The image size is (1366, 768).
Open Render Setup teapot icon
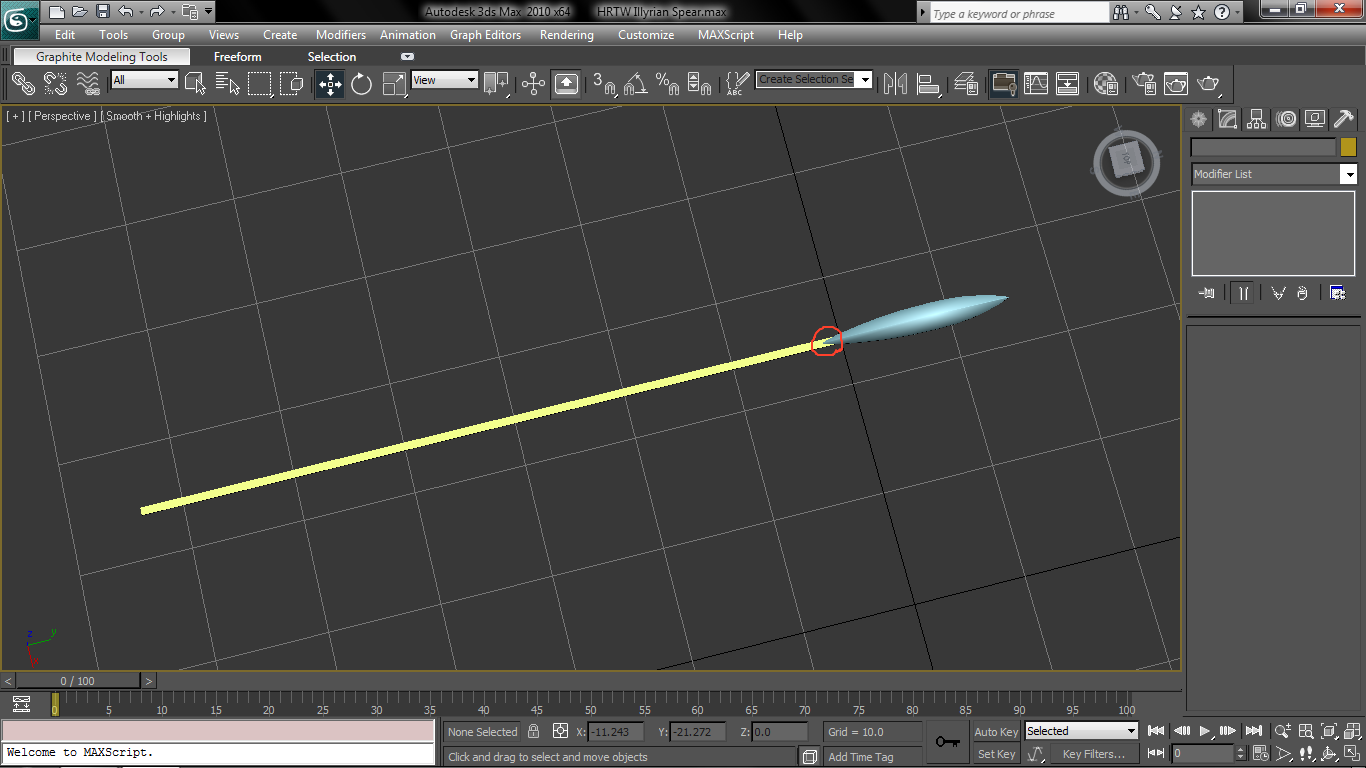pos(1143,83)
